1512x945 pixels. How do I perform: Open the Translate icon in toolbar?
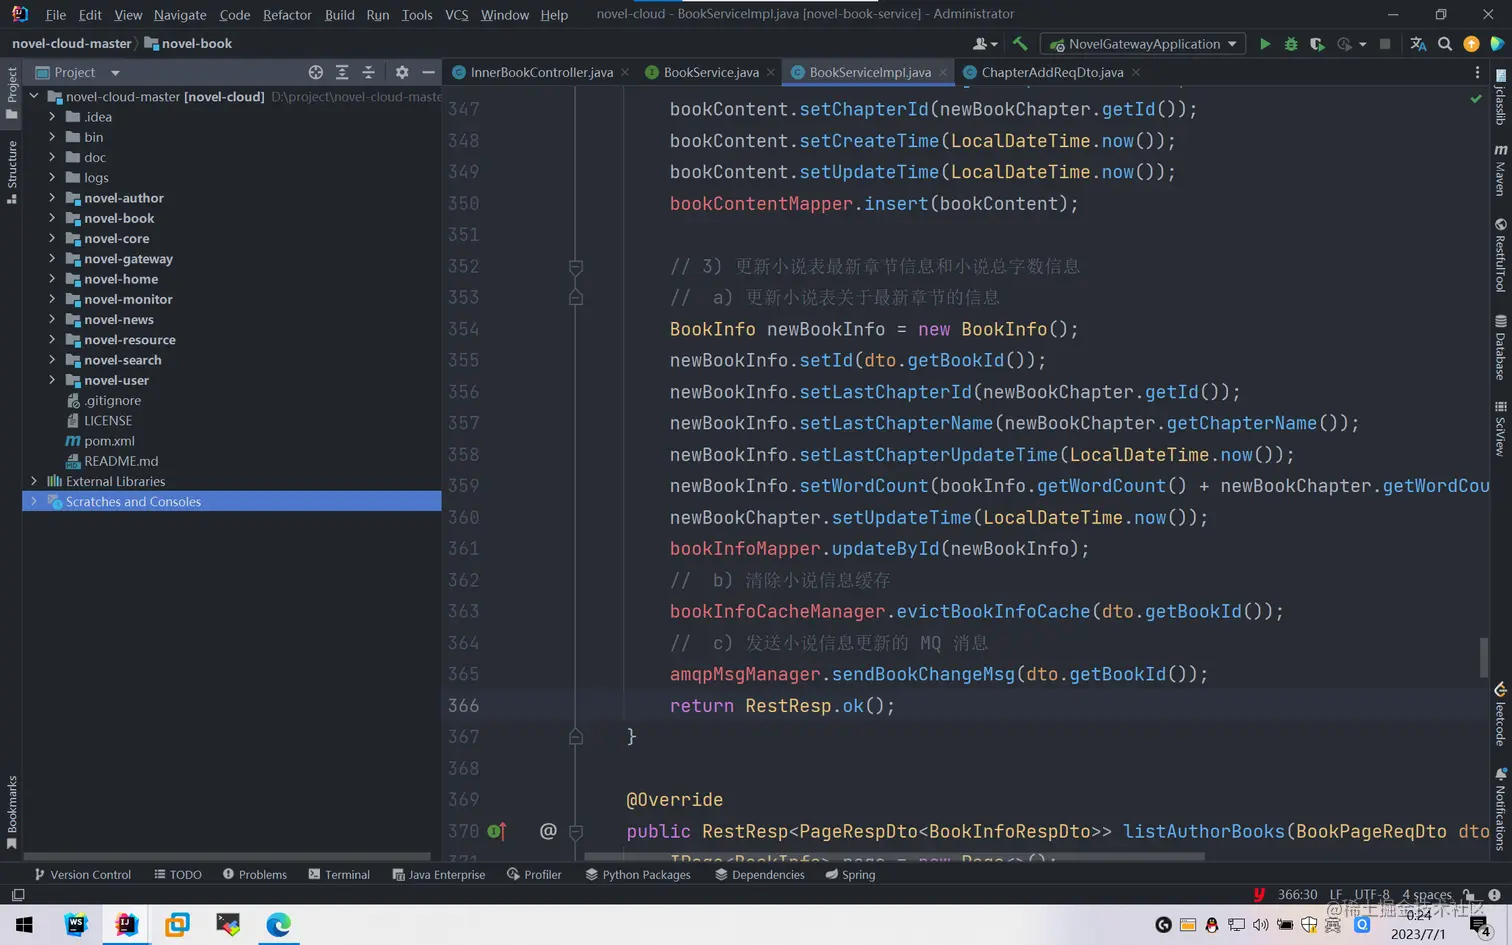pos(1418,44)
